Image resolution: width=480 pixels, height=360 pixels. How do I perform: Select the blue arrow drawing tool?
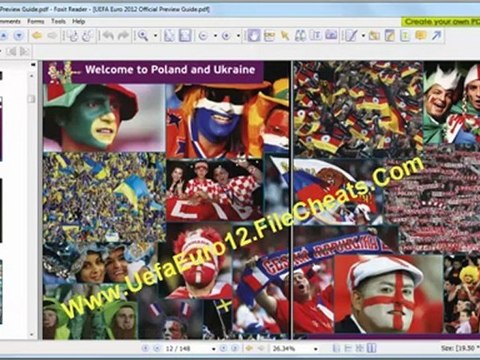pyautogui.click(x=436, y=35)
